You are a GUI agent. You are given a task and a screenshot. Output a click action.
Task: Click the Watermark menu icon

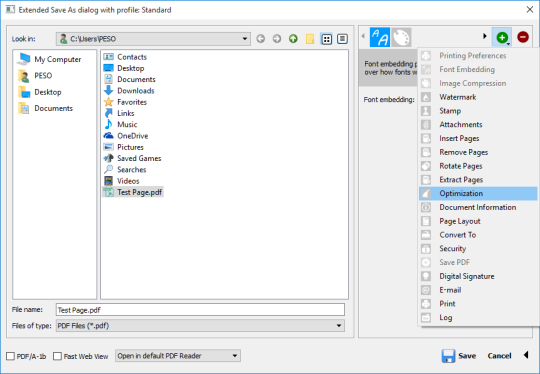coord(426,97)
